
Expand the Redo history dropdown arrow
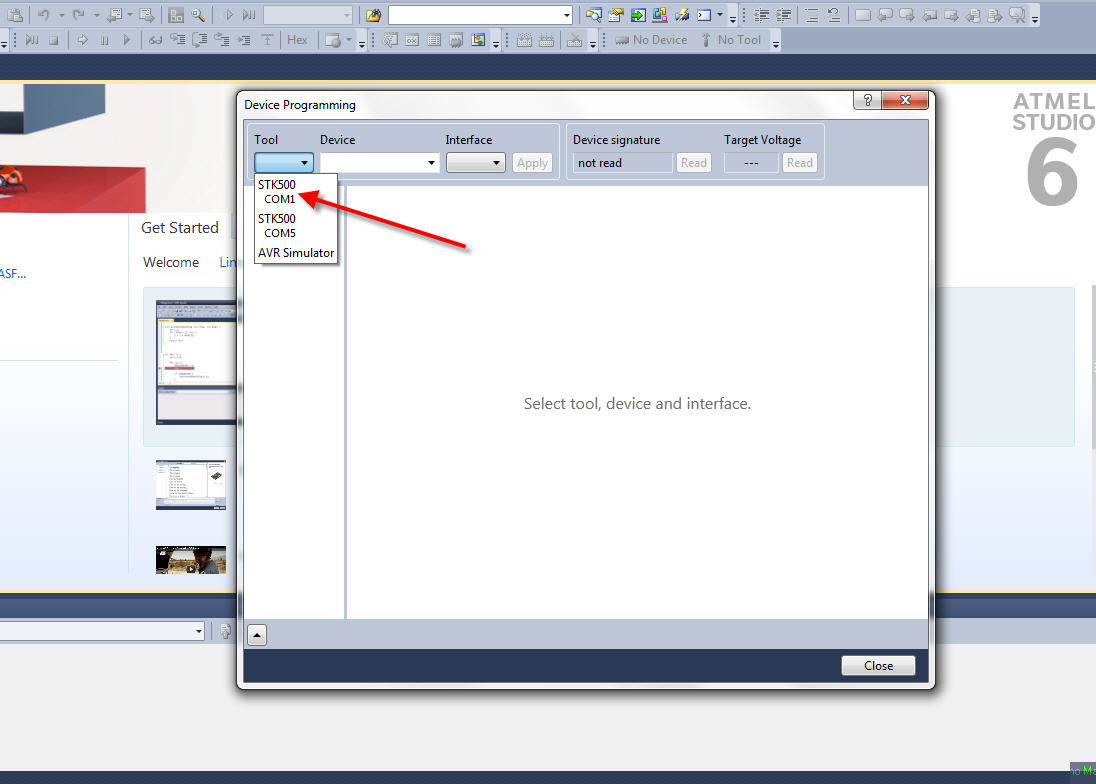[96, 15]
